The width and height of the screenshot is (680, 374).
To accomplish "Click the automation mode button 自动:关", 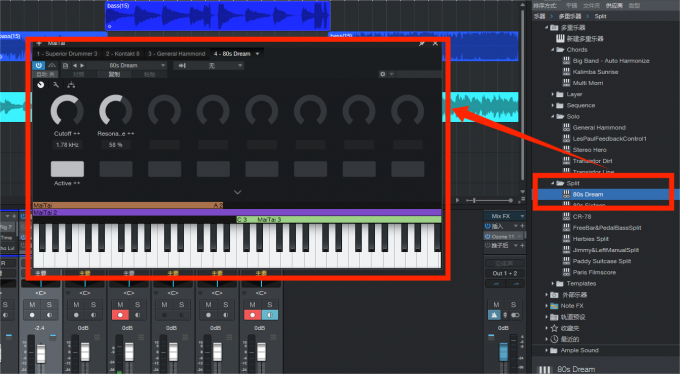I will coord(45,75).
